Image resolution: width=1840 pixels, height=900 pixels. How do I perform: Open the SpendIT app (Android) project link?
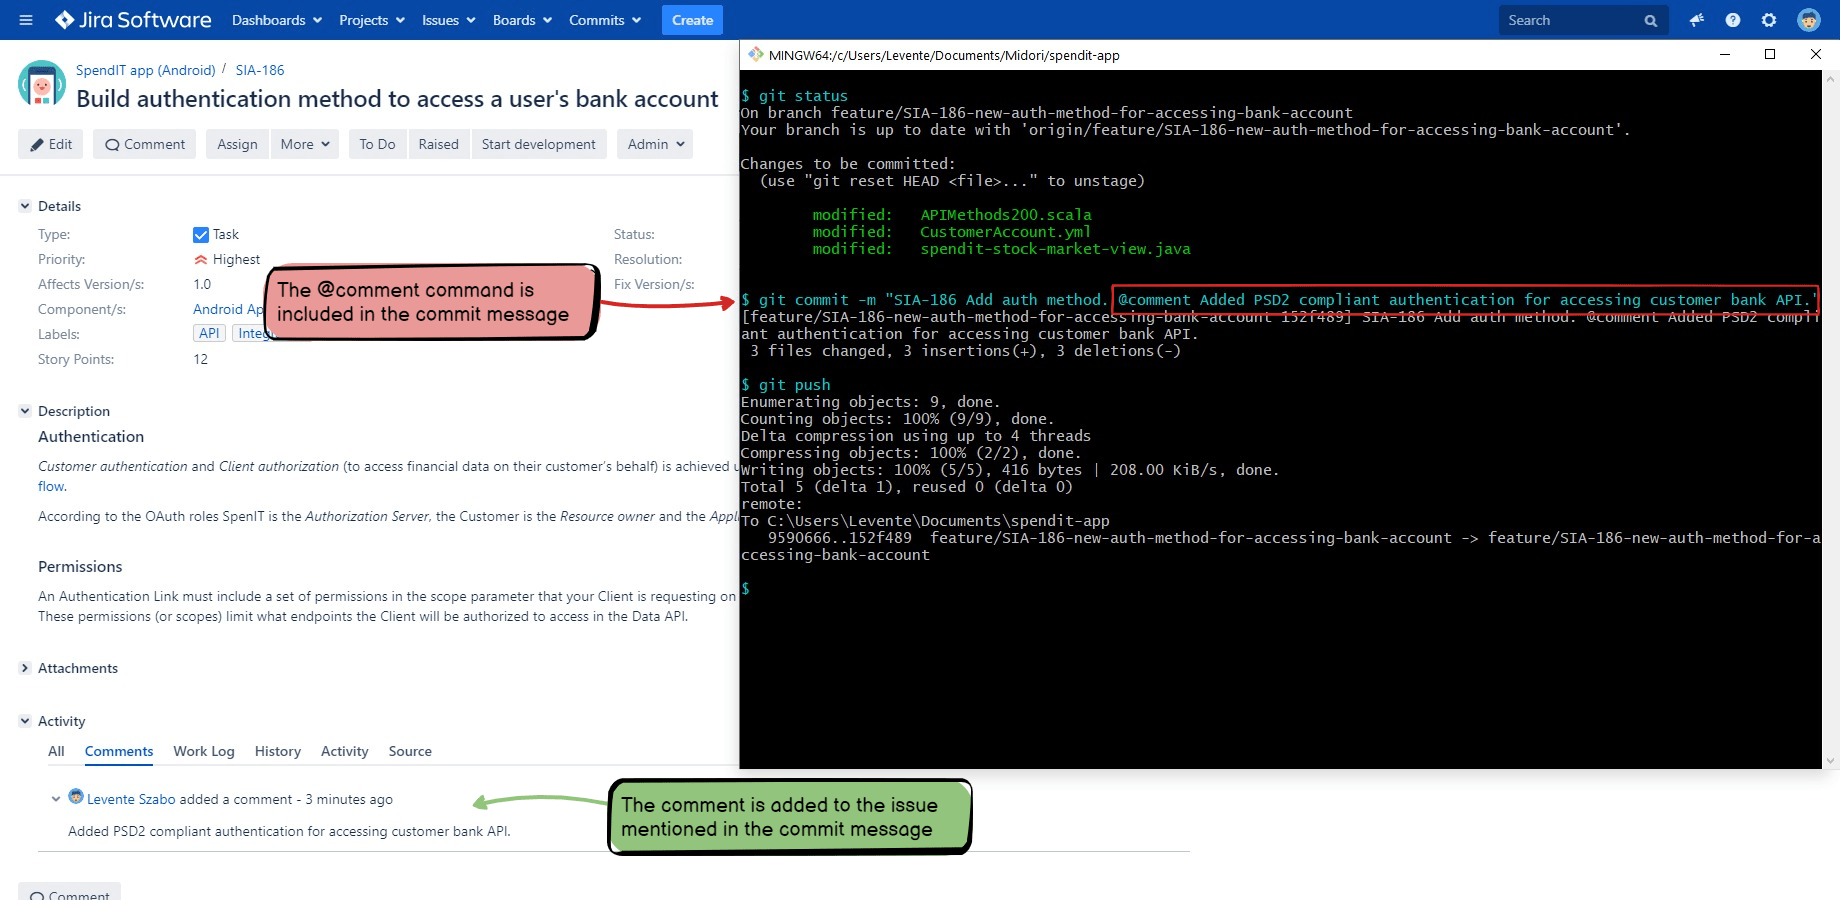click(x=146, y=70)
